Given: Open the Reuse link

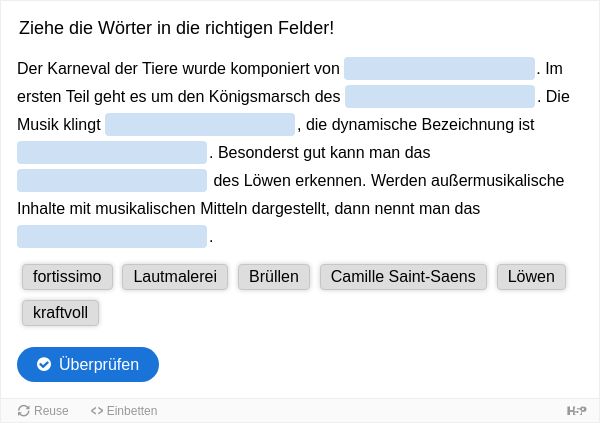Looking at the screenshot, I should [43, 411].
